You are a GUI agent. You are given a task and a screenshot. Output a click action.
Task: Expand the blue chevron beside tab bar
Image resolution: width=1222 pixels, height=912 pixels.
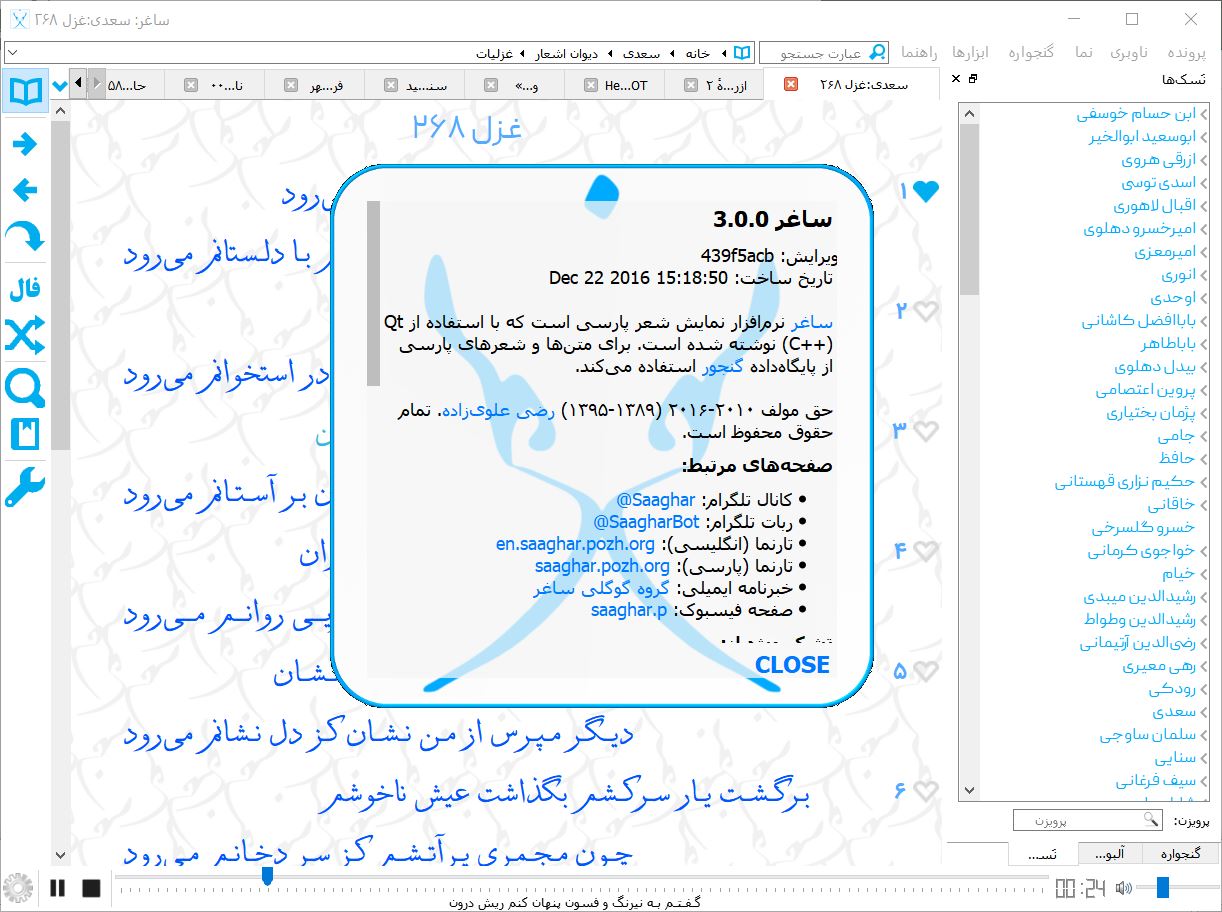59,86
